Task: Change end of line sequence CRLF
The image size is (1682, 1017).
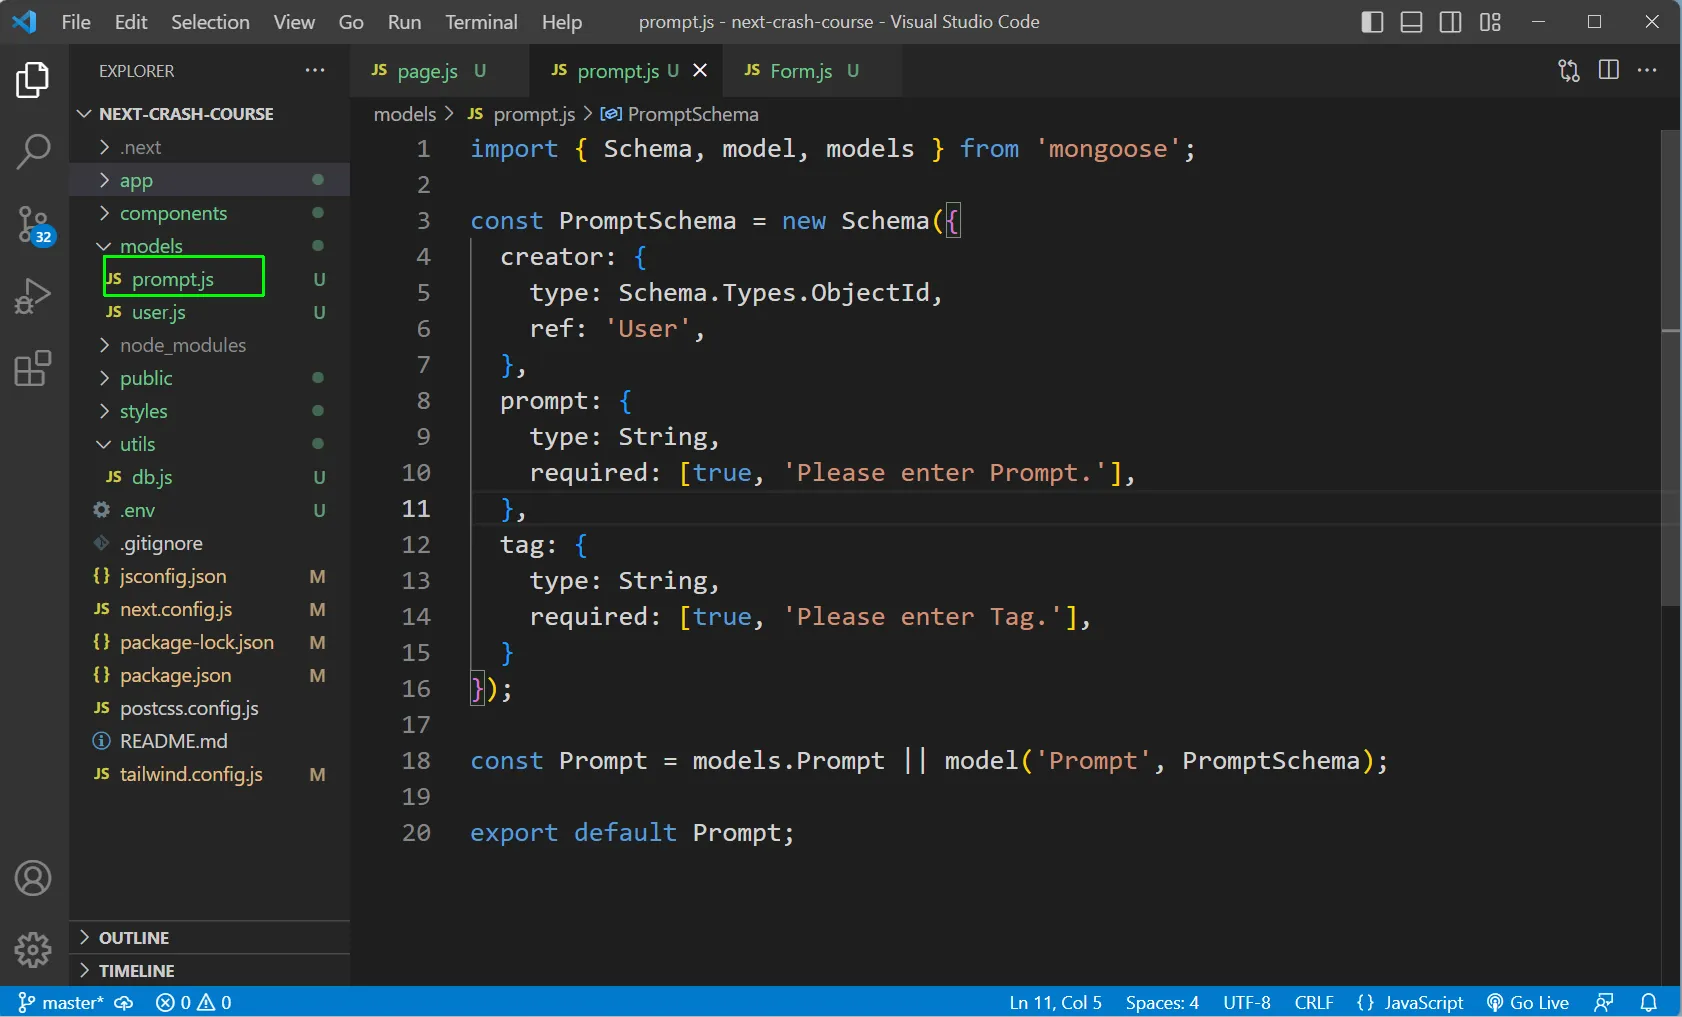Action: (1314, 1002)
